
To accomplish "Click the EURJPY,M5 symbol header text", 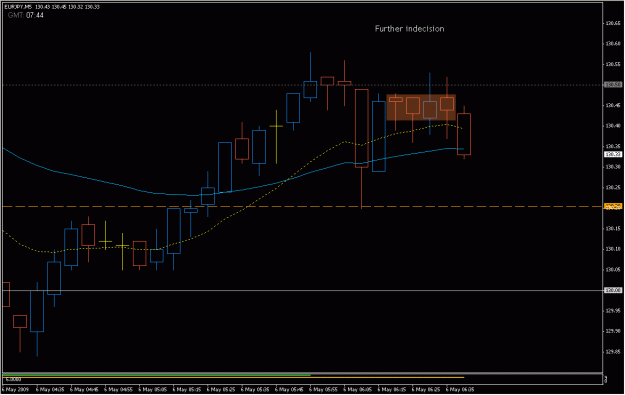I will click(18, 7).
